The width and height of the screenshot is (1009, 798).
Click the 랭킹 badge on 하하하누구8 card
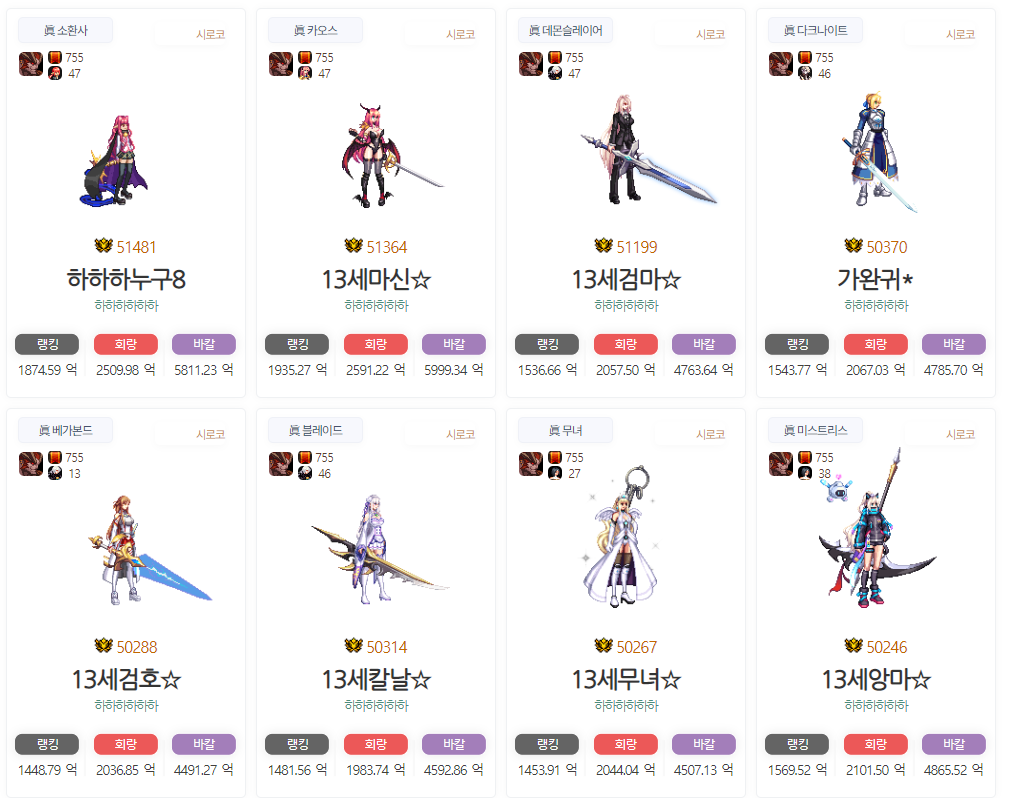47,344
